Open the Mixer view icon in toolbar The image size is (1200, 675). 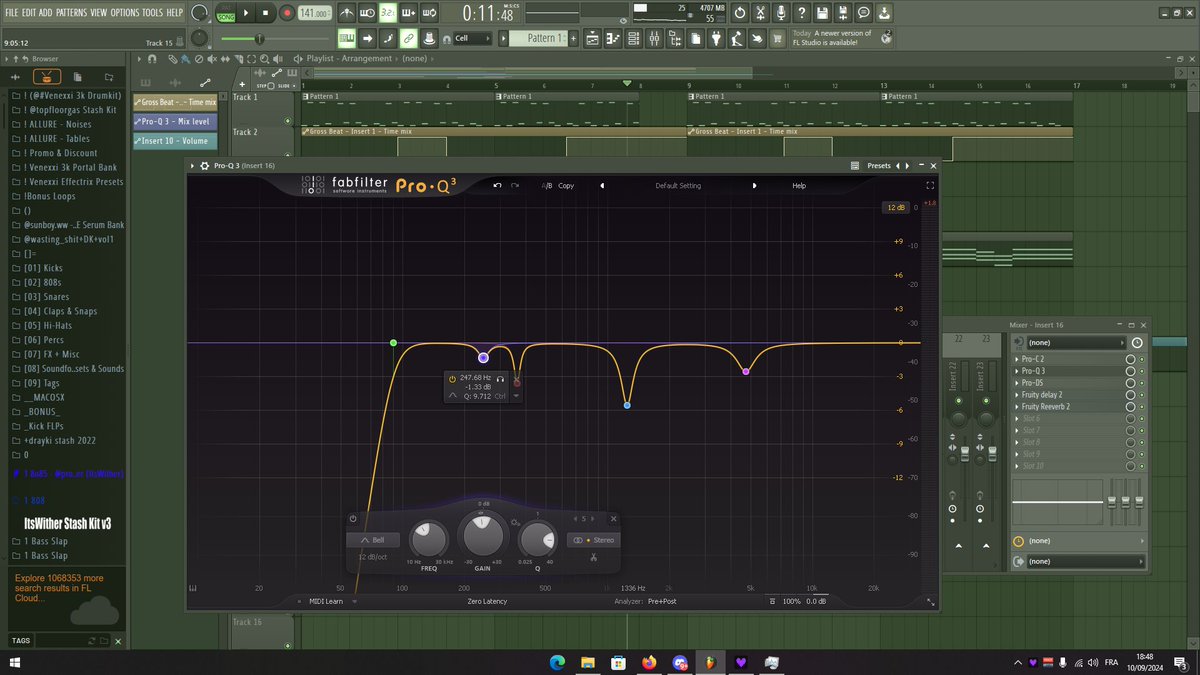point(655,38)
